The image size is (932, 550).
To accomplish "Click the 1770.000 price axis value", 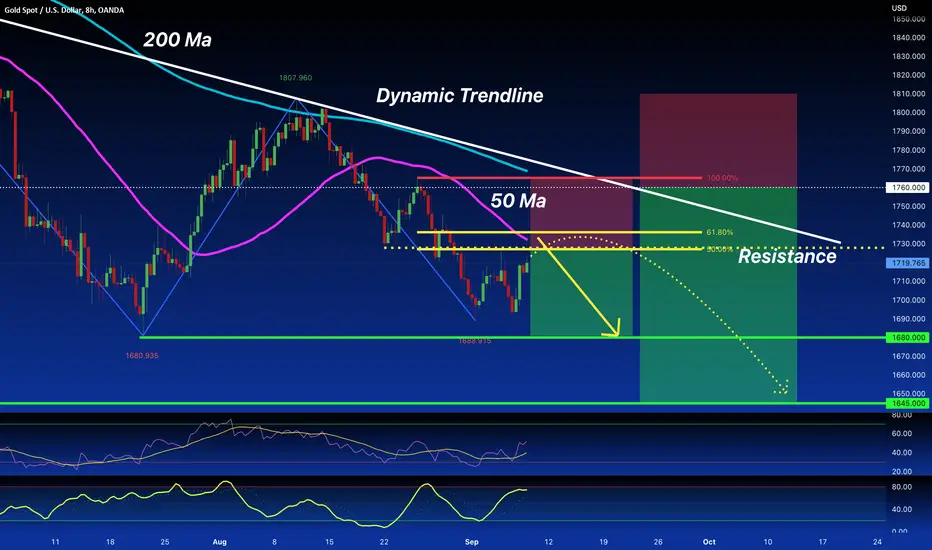I will coord(909,169).
